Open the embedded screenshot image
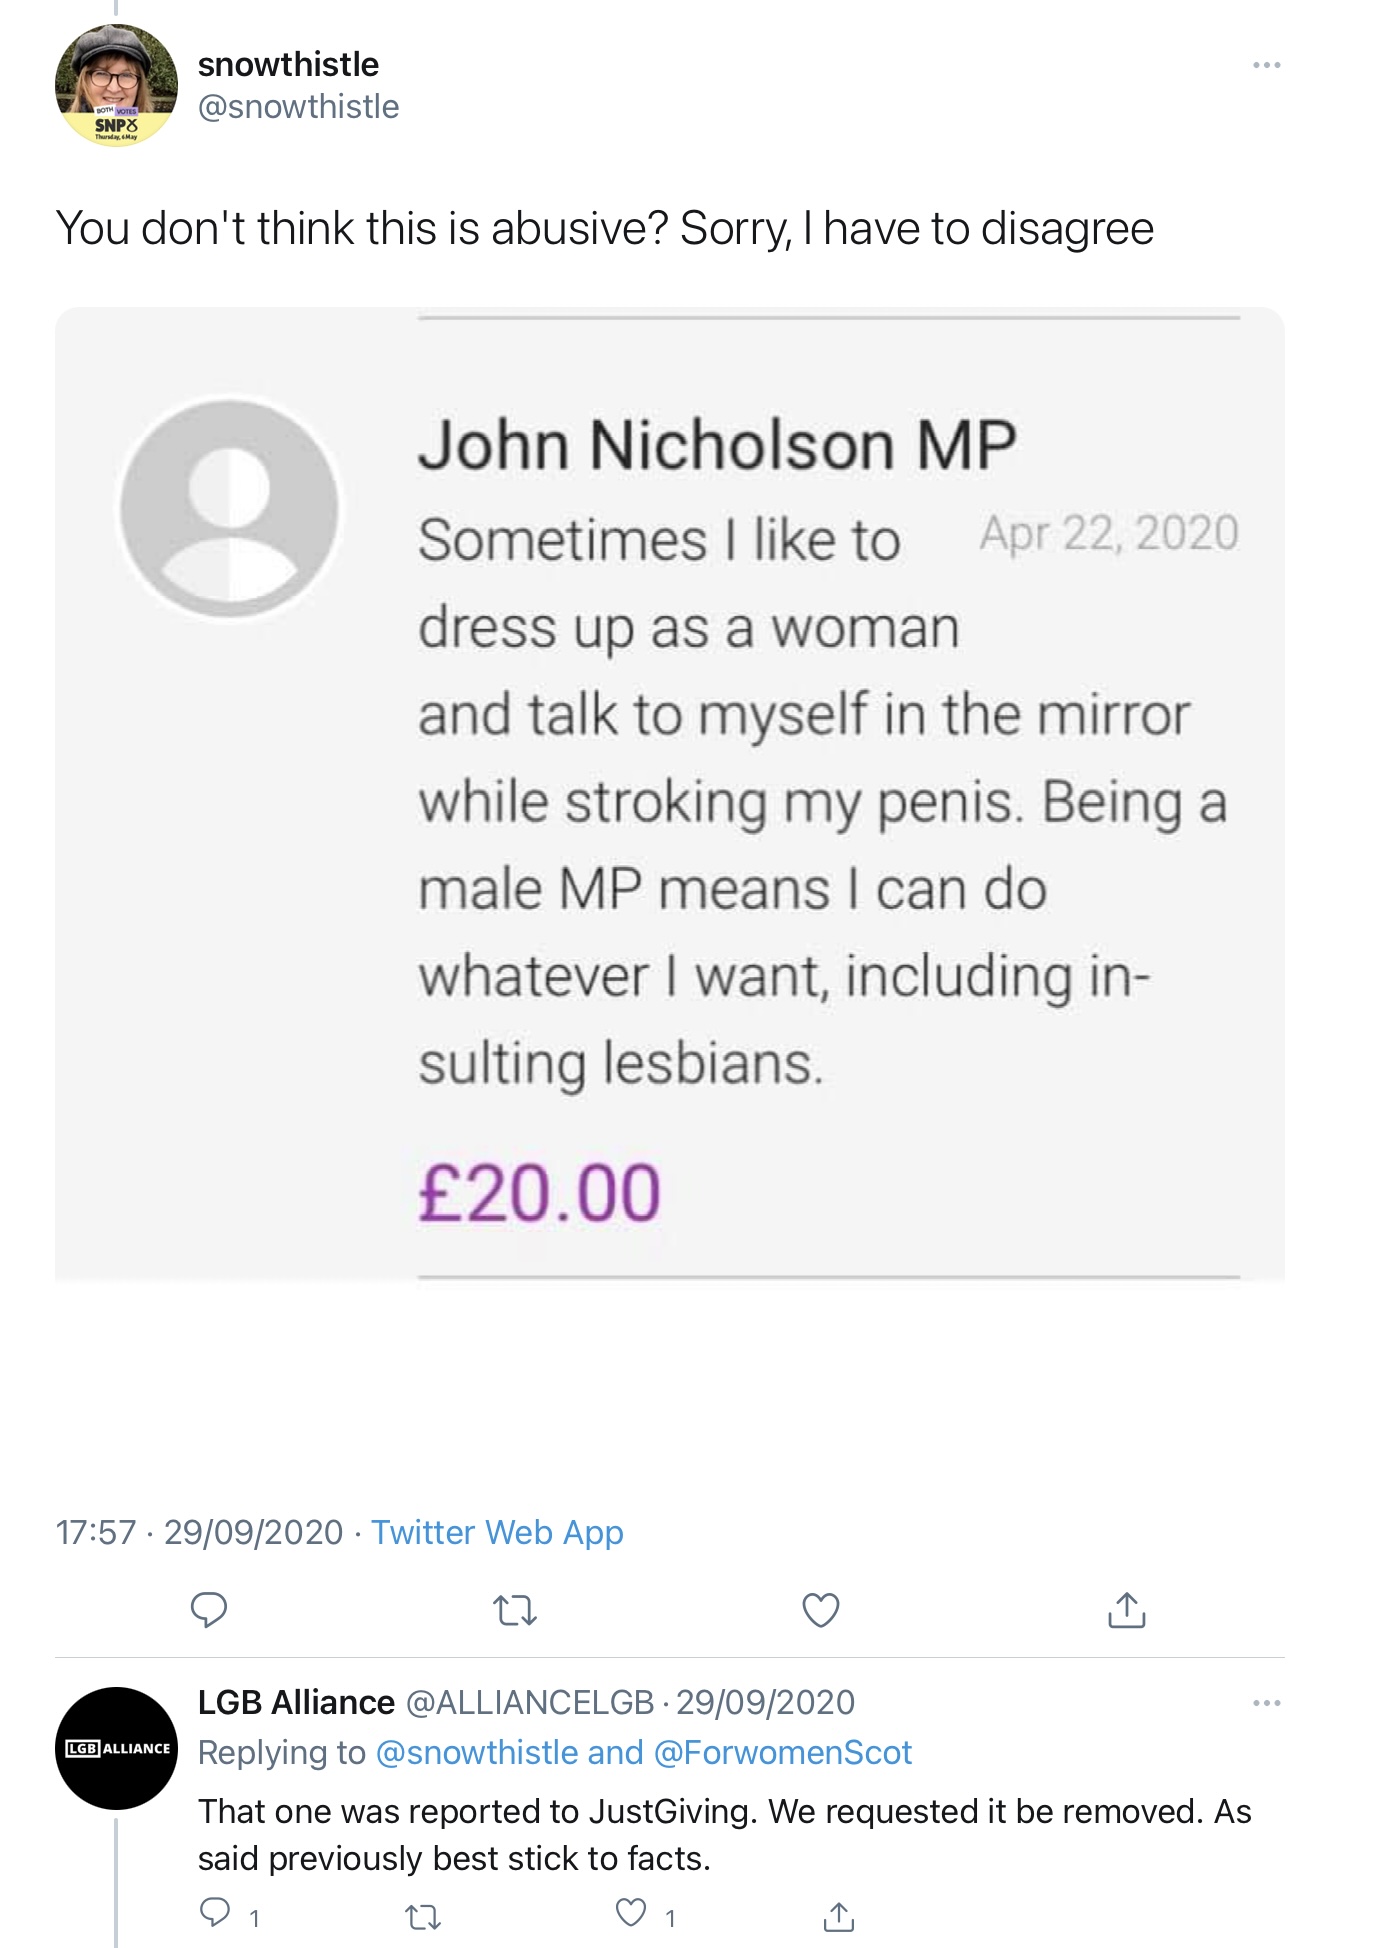Viewport: 1384px width, 1948px height. pyautogui.click(x=669, y=794)
